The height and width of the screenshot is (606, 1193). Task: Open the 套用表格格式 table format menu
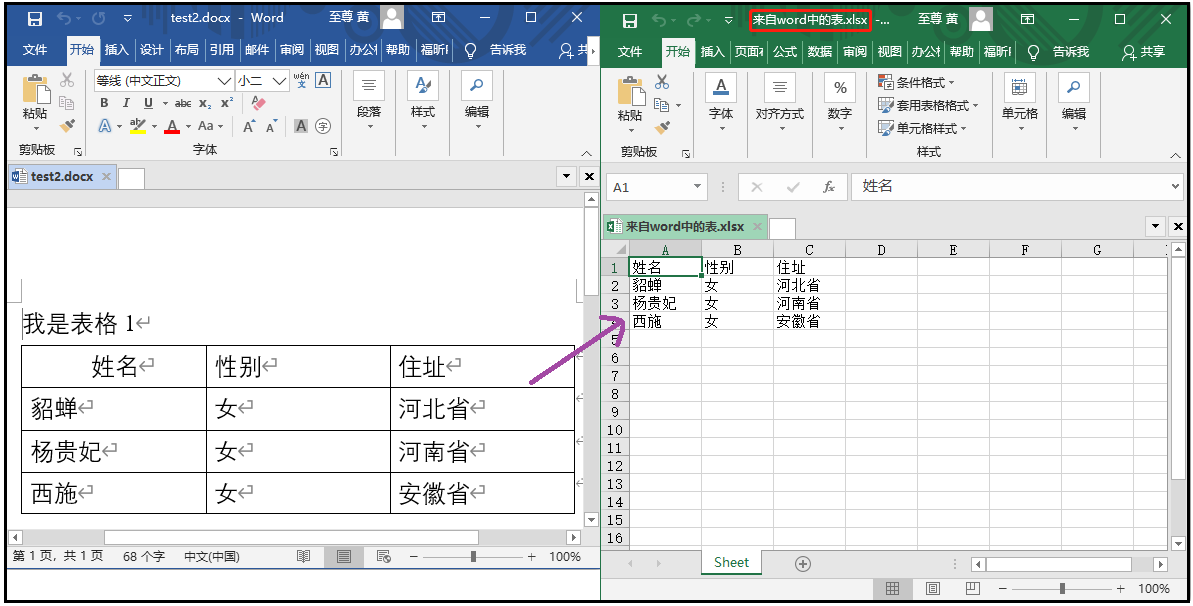(928, 105)
